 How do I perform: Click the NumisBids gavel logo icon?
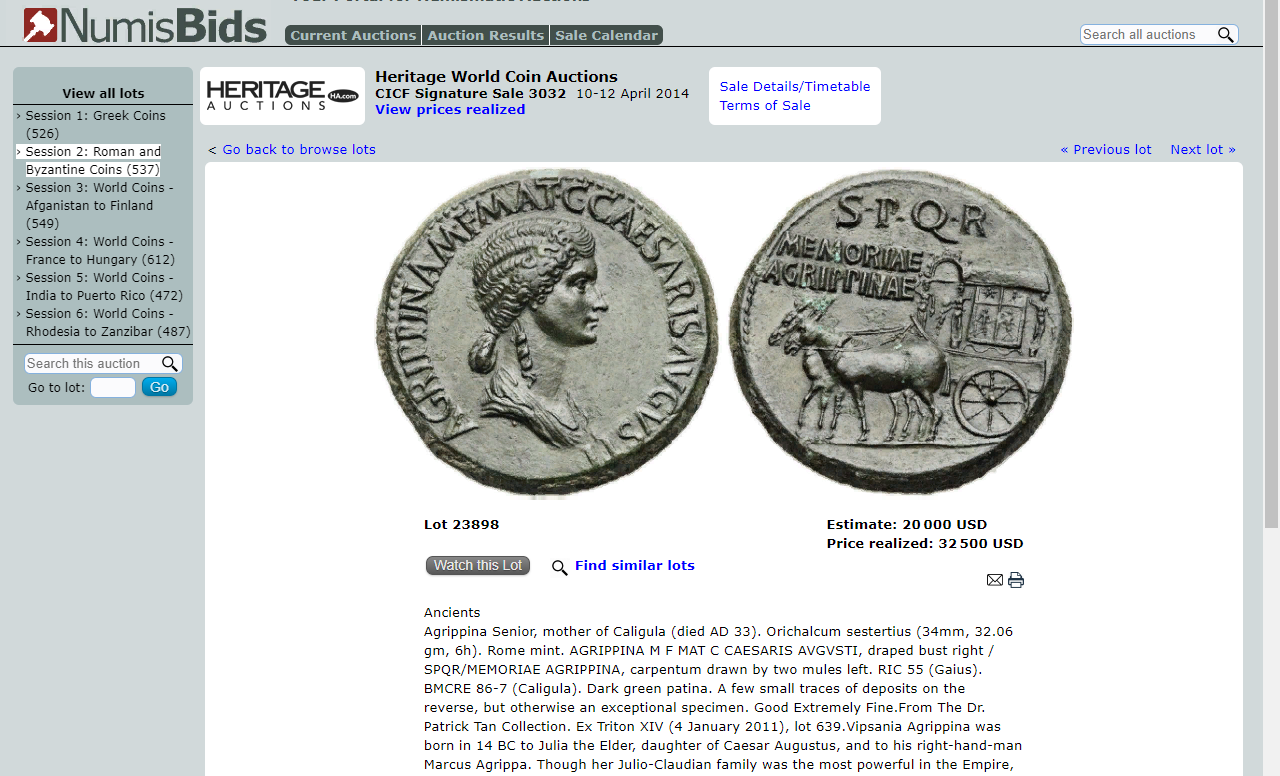[x=41, y=25]
